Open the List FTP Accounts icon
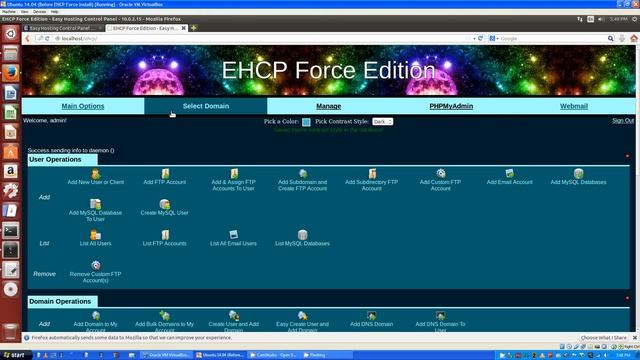This screenshot has width=640, height=360. click(165, 235)
